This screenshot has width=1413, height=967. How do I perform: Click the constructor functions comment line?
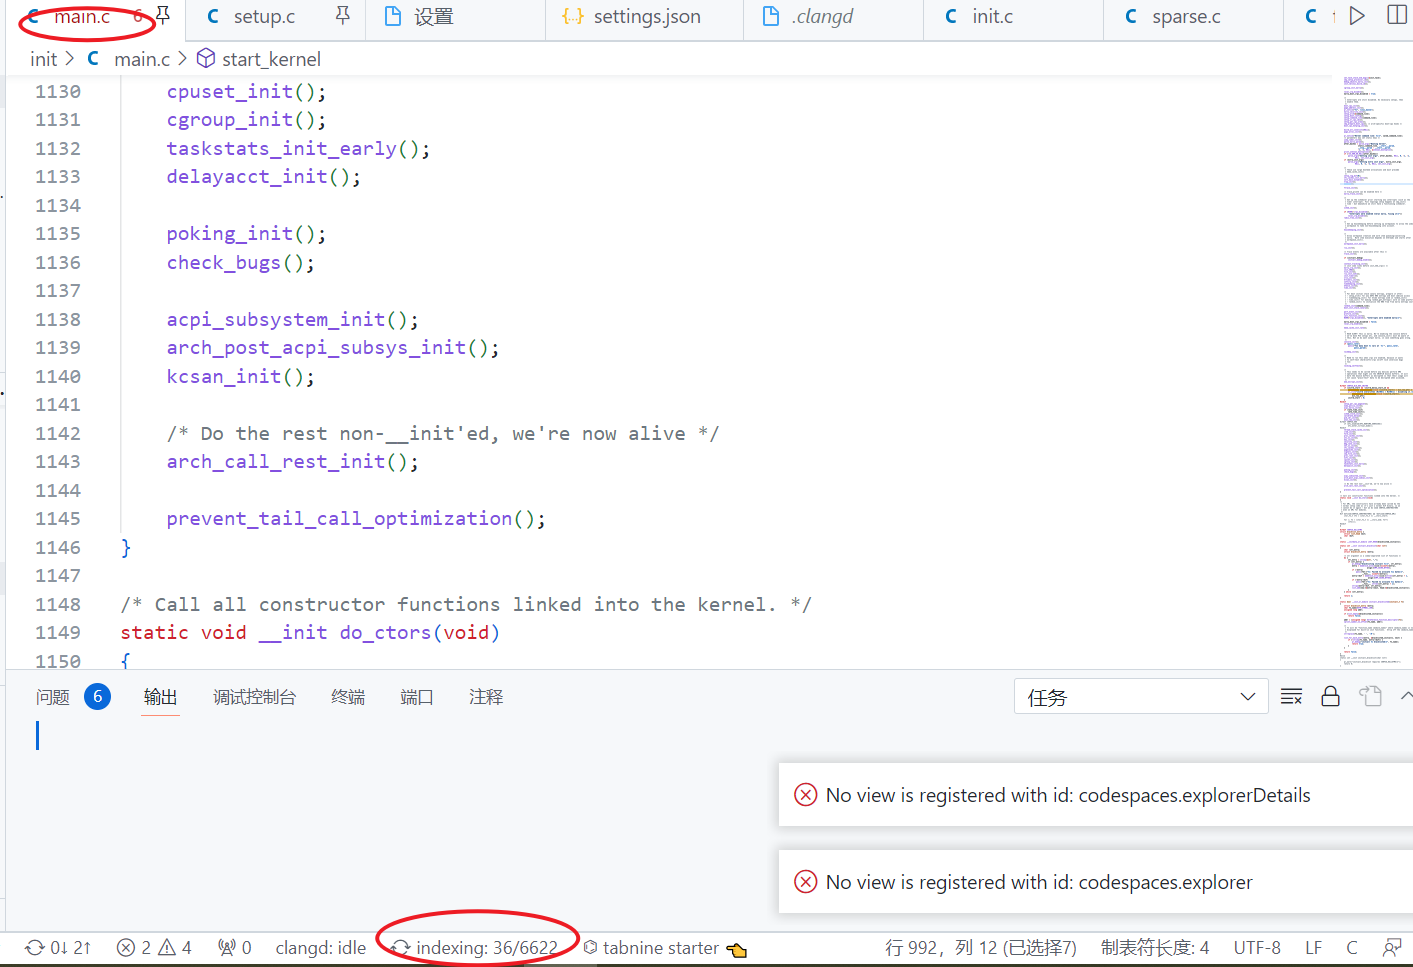466,604
